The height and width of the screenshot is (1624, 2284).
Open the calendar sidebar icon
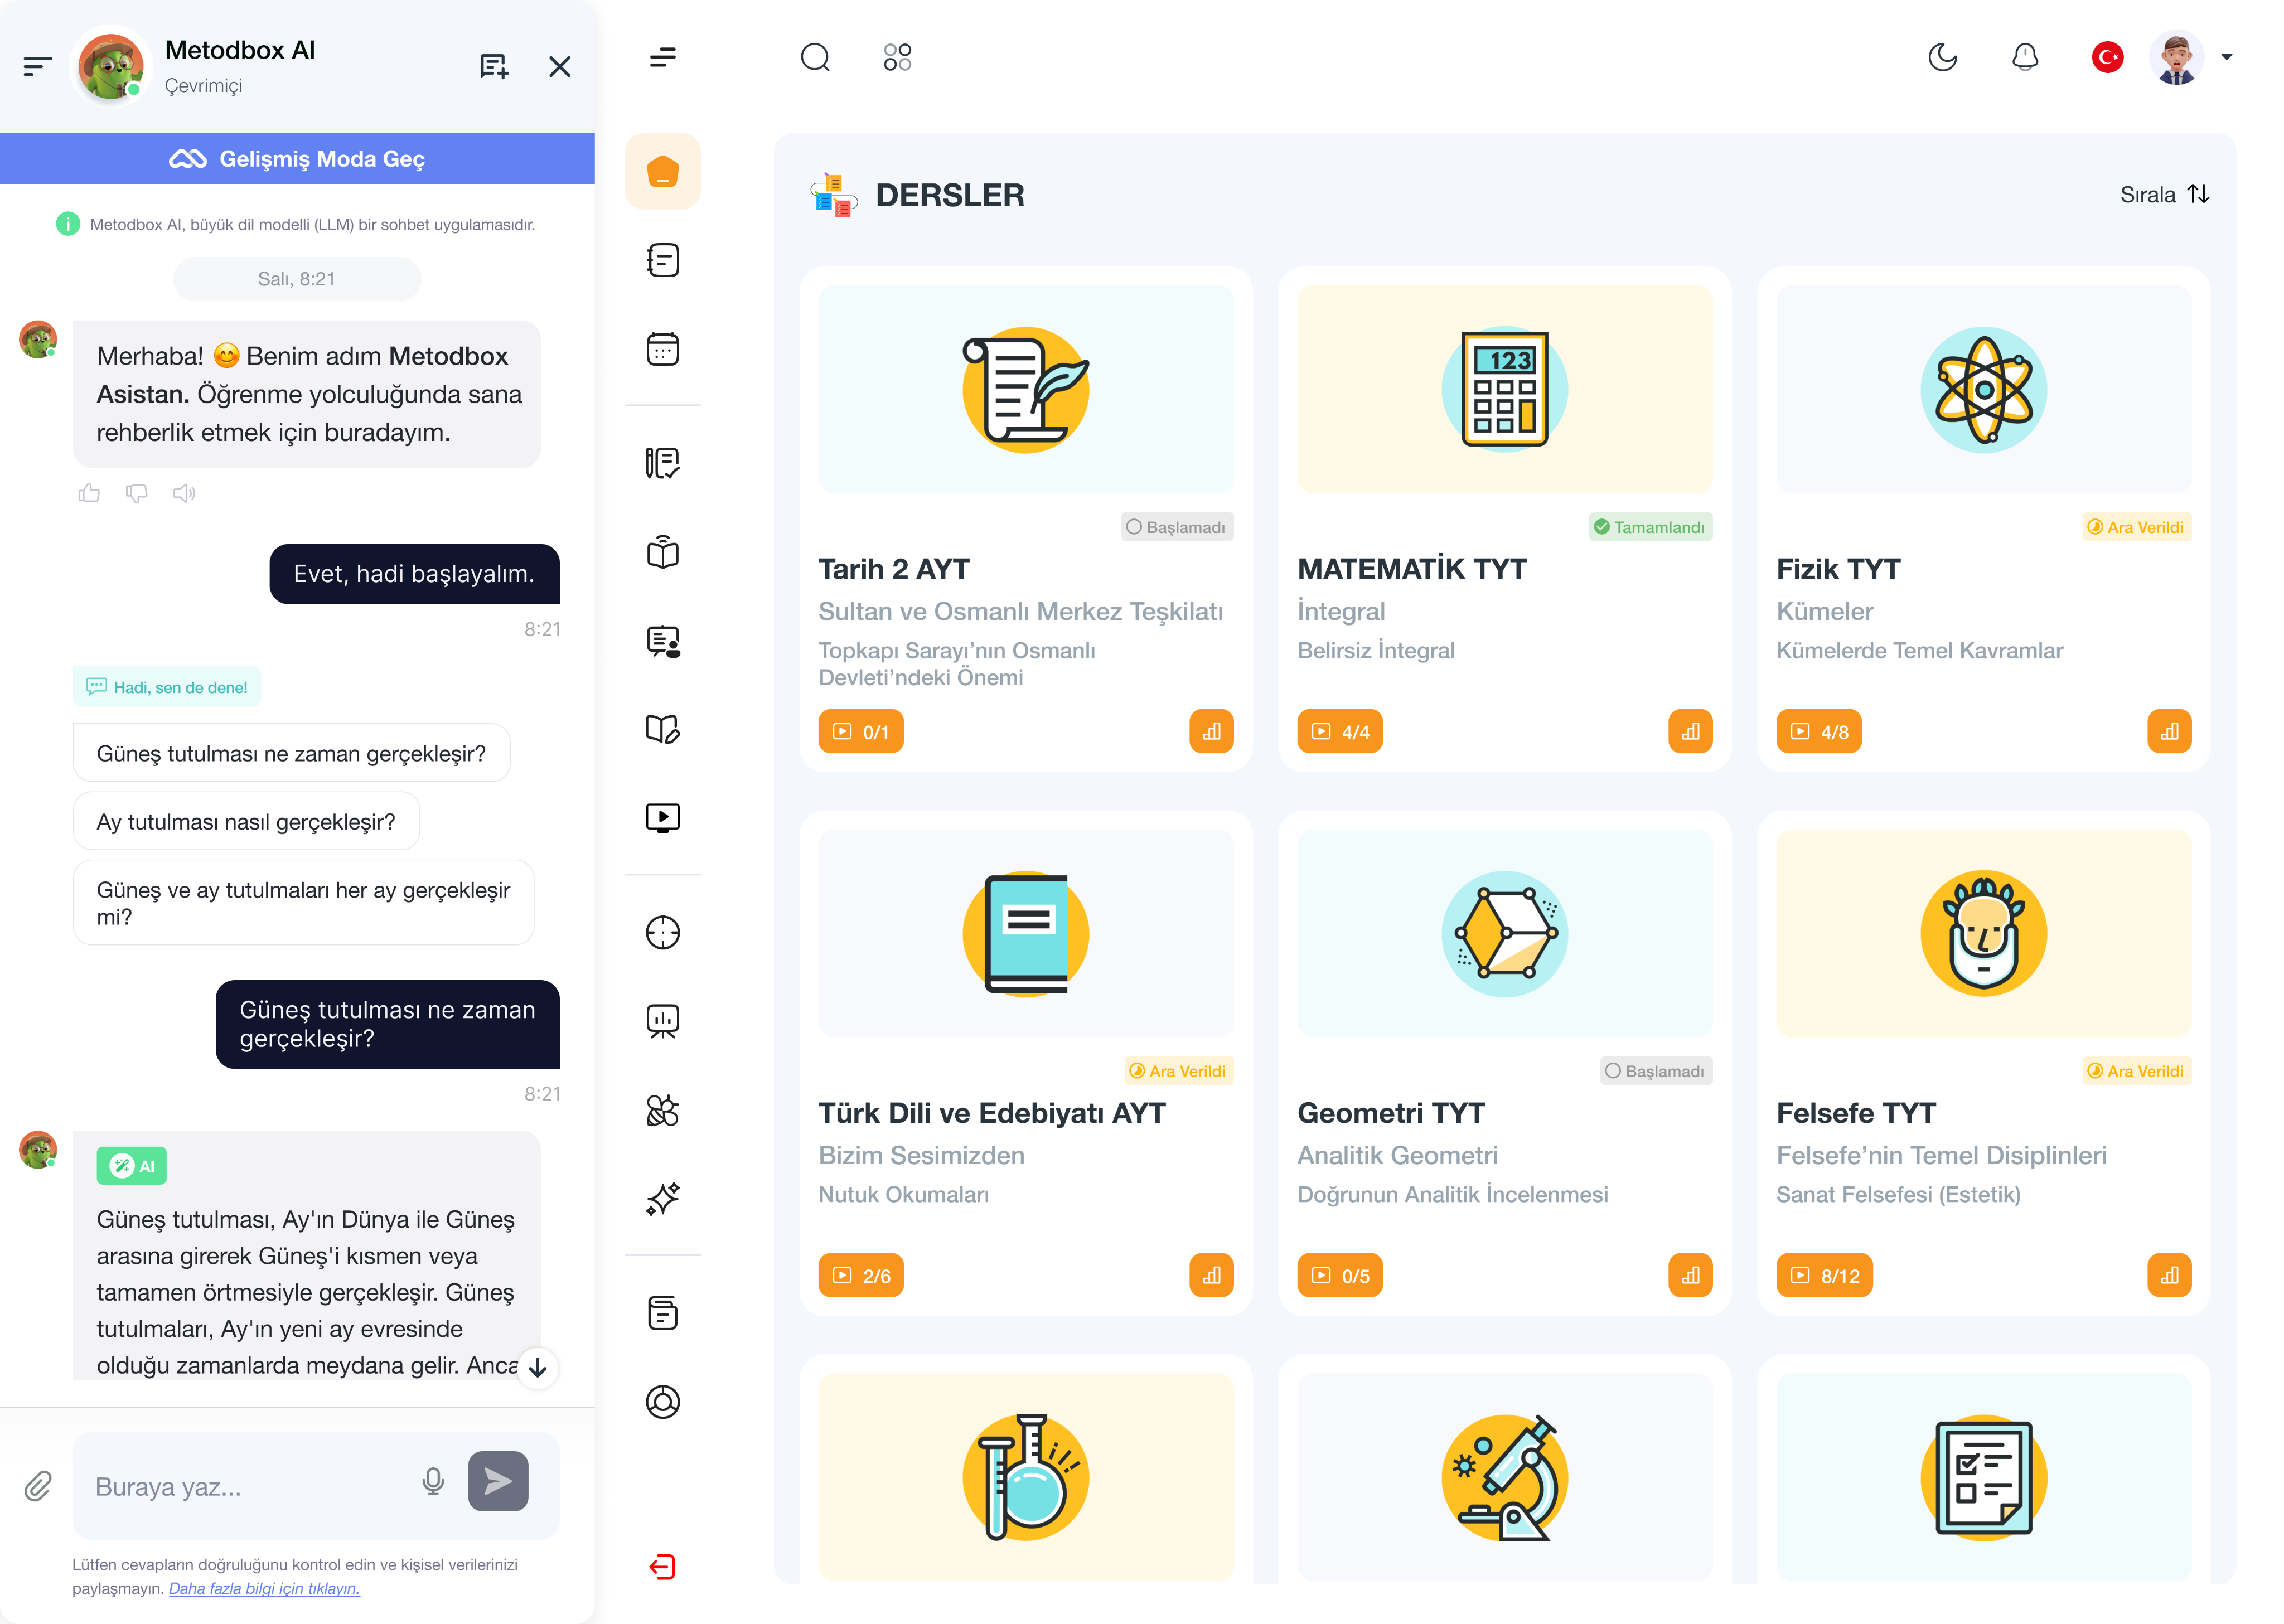click(x=663, y=349)
